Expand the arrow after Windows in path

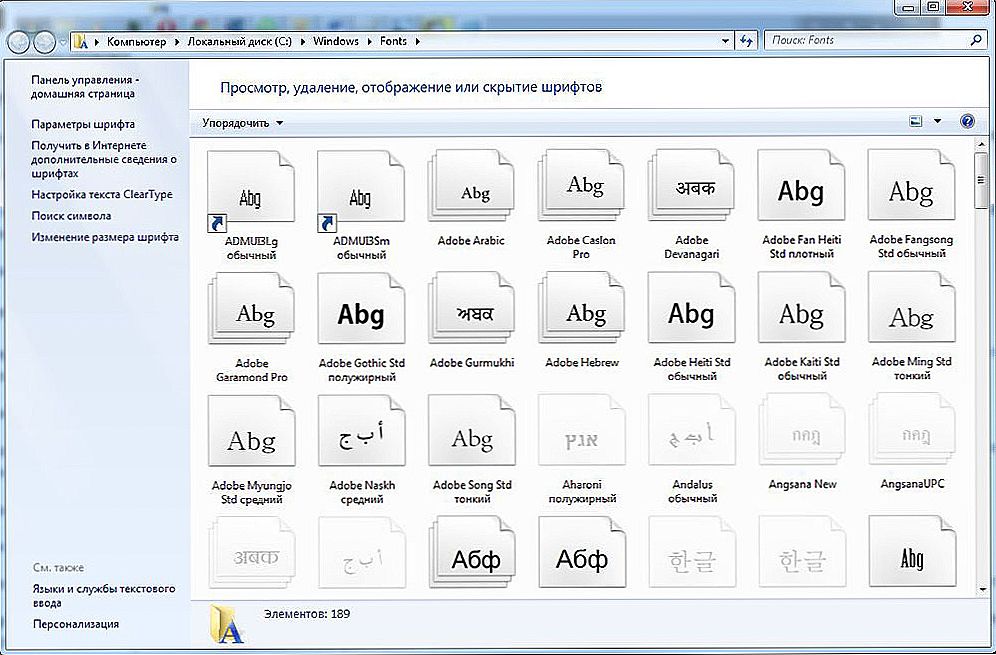coord(370,41)
